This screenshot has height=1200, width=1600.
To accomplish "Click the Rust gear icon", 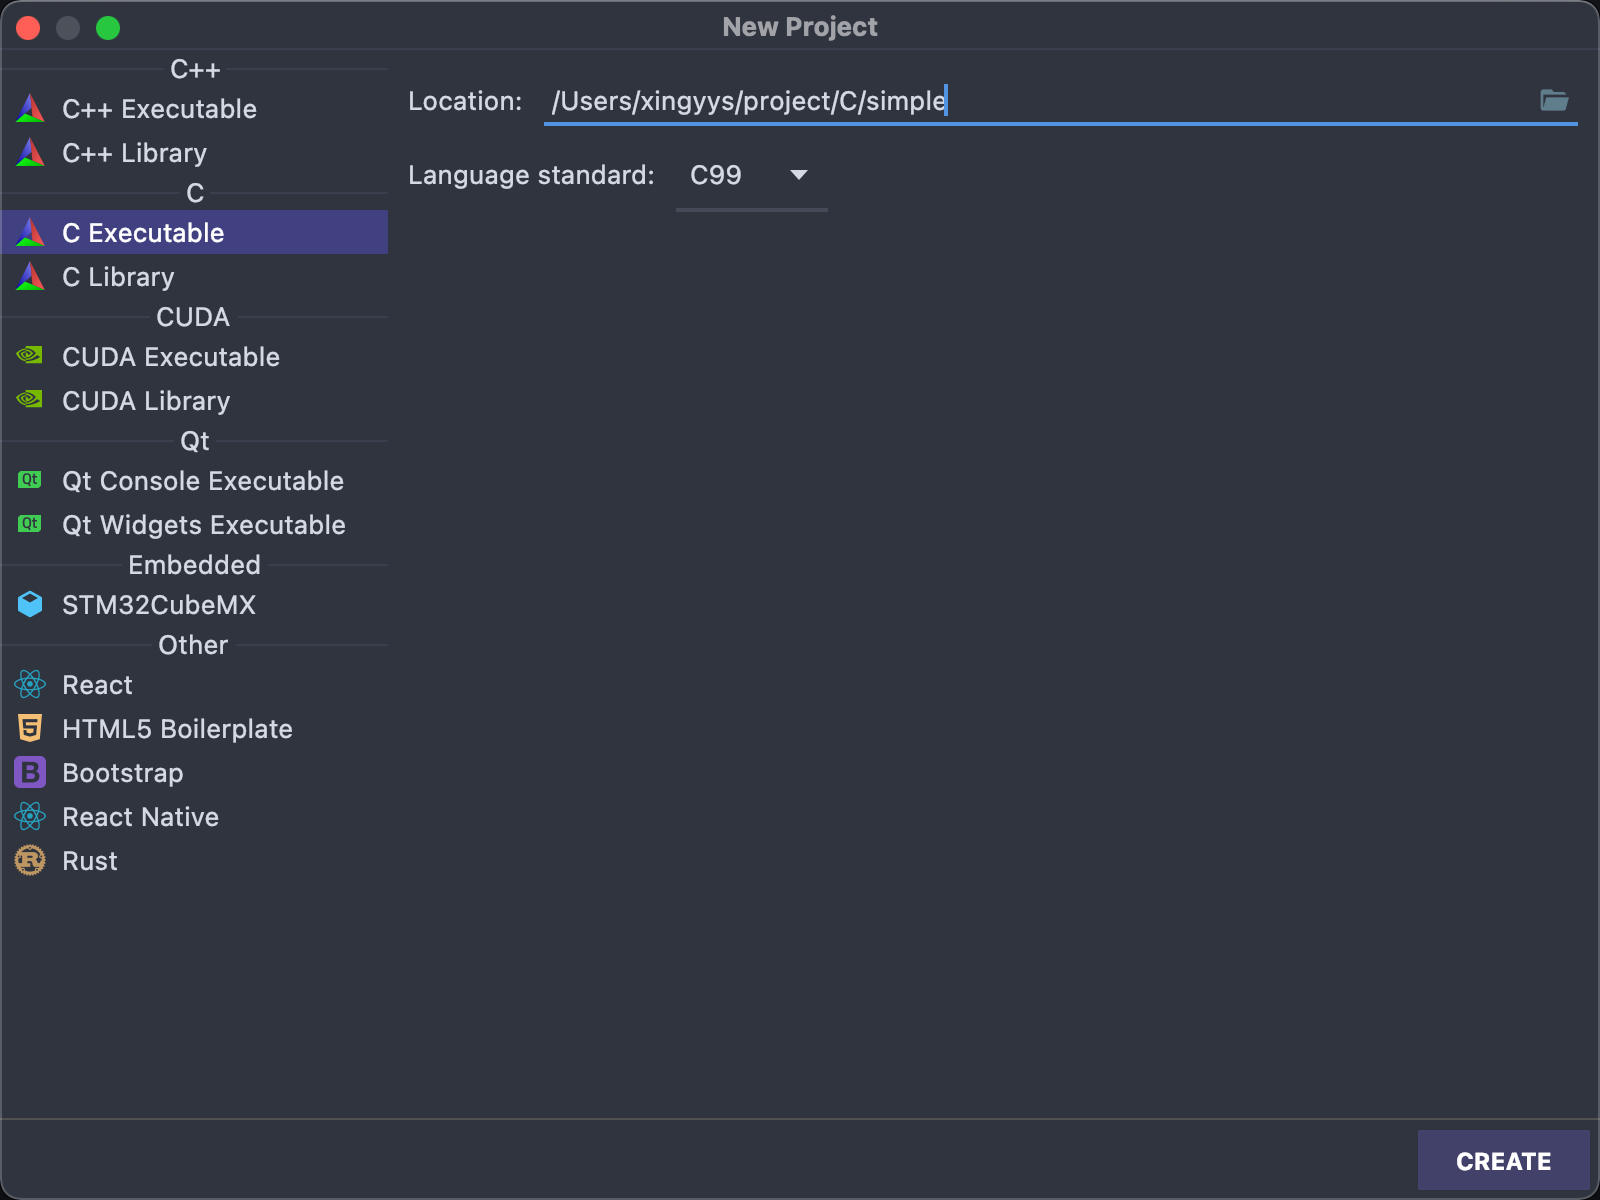I will [30, 860].
